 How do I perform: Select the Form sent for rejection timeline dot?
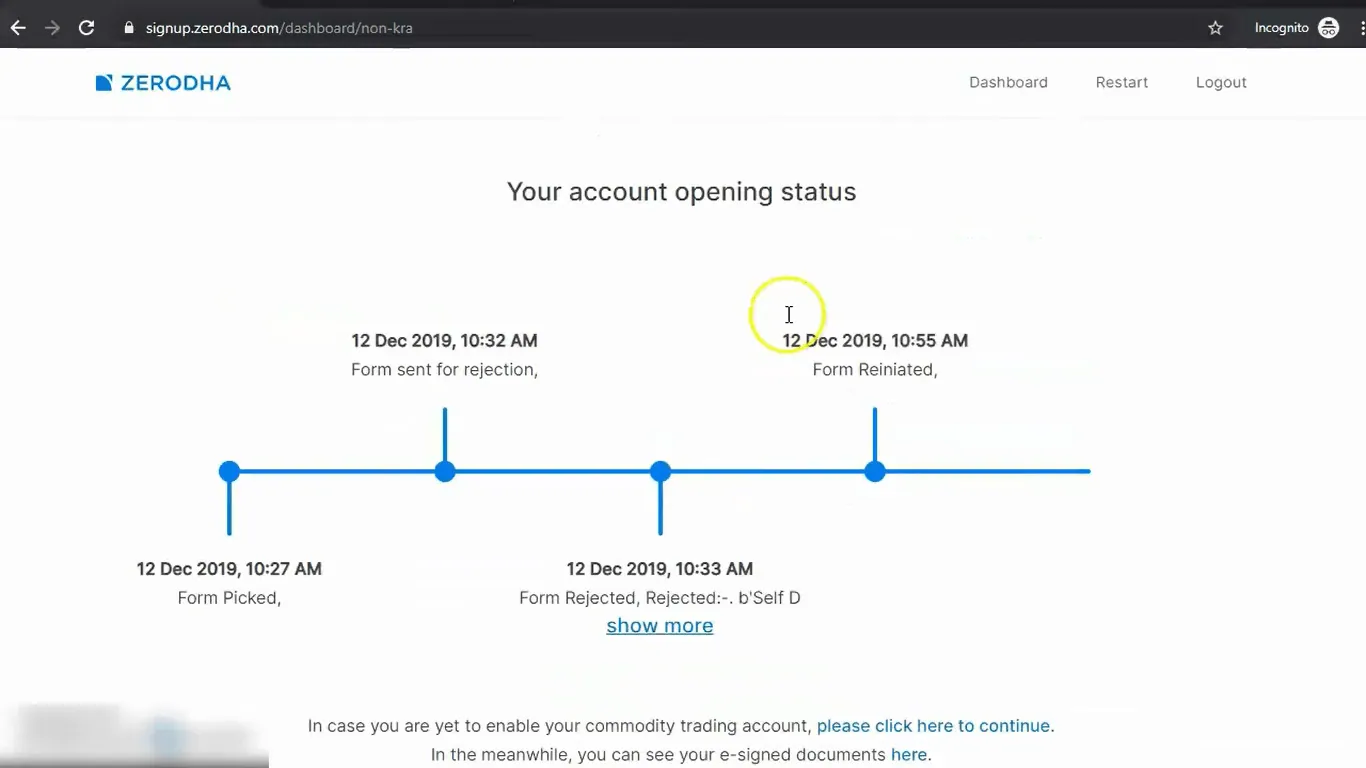click(445, 471)
